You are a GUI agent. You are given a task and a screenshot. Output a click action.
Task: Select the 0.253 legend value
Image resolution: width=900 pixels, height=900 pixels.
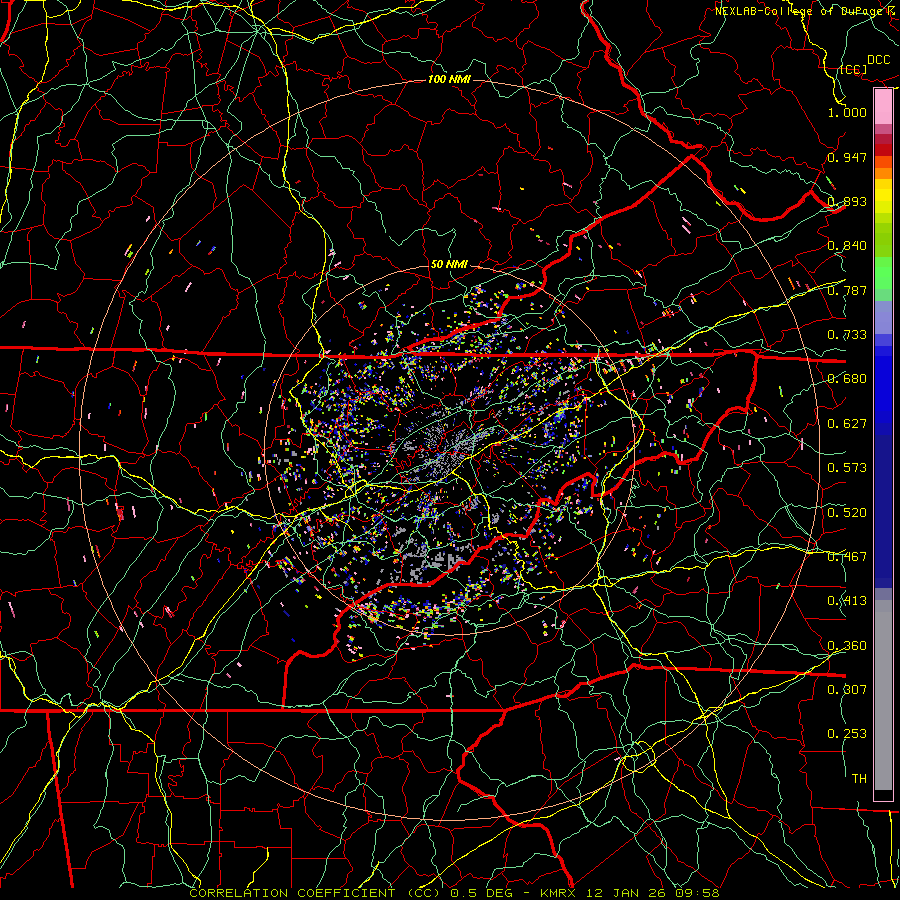coord(847,734)
